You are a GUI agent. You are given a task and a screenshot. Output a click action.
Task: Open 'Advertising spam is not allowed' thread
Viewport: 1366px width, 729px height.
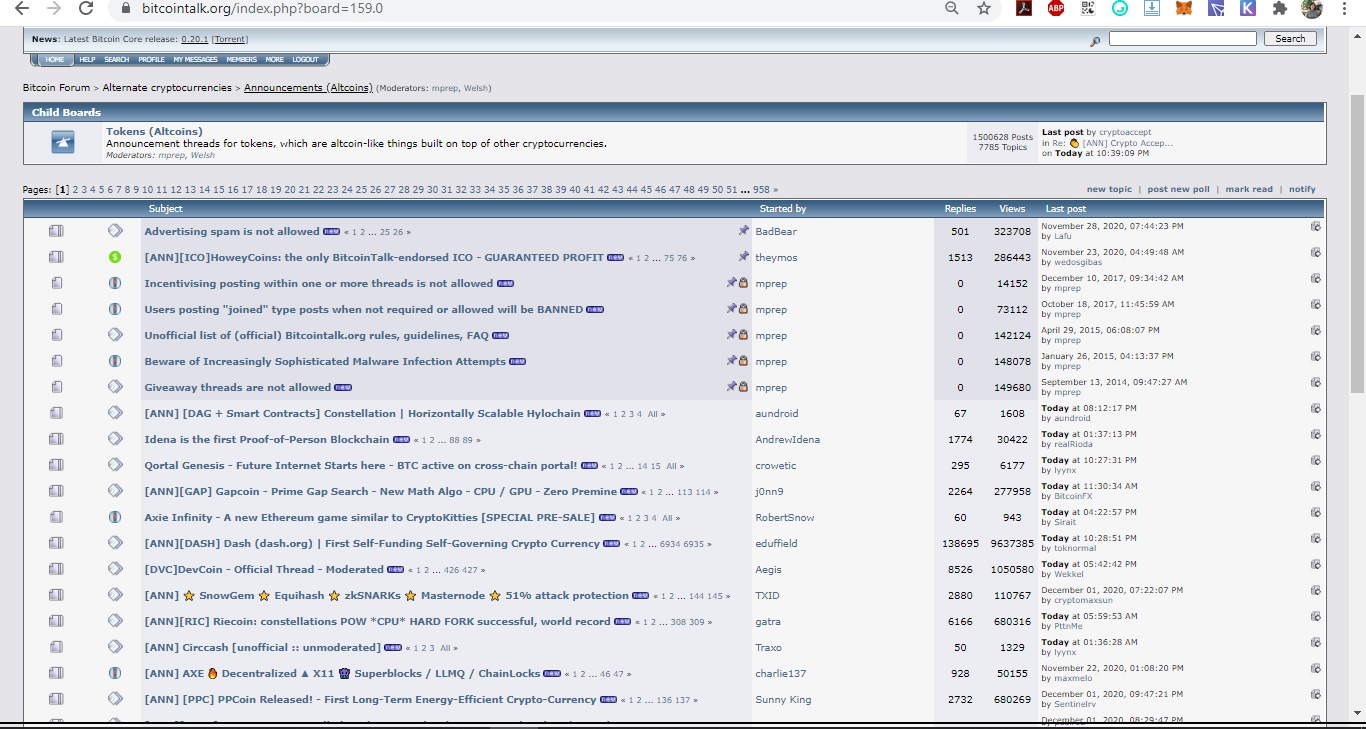pos(232,231)
